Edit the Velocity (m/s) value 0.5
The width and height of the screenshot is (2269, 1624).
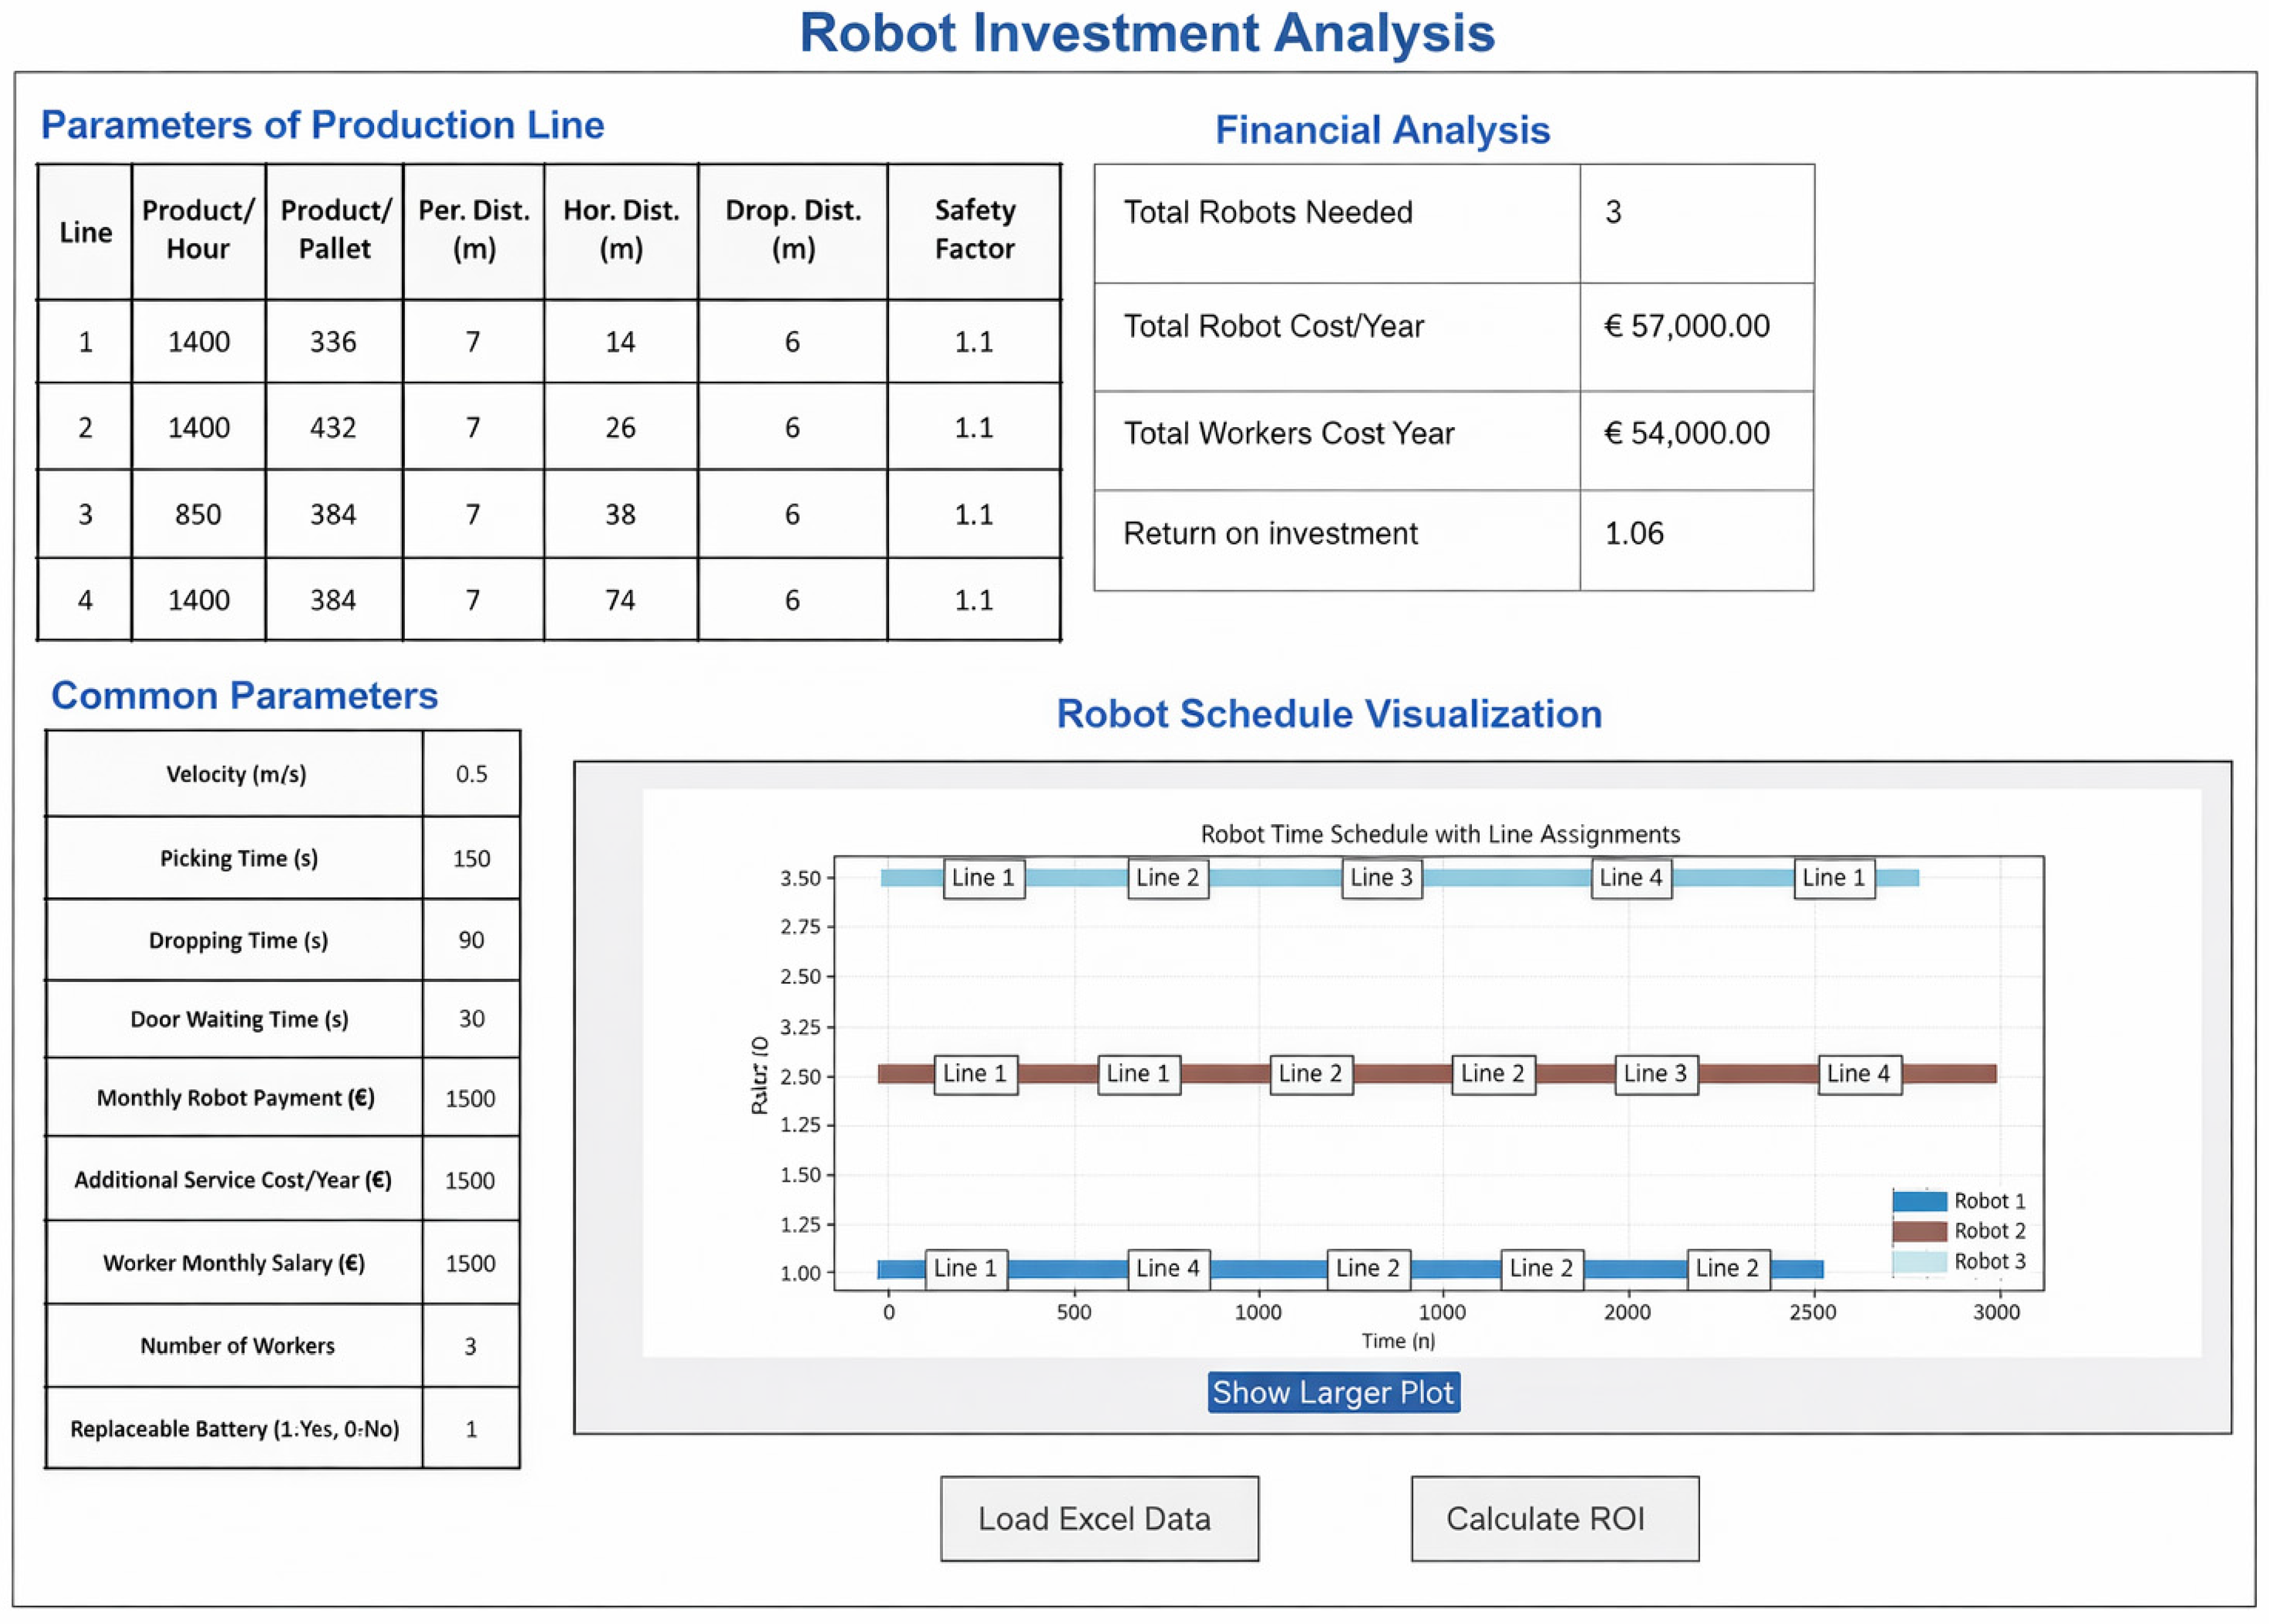(x=471, y=774)
